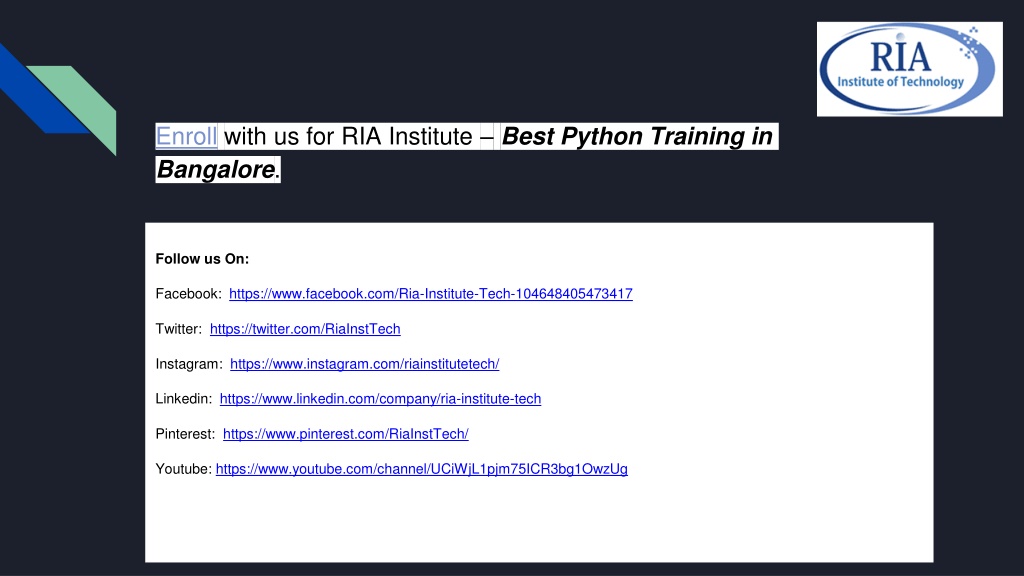Viewport: 1024px width, 576px height.
Task: Open the Pinterest RiaInstTech link
Action: [345, 434]
